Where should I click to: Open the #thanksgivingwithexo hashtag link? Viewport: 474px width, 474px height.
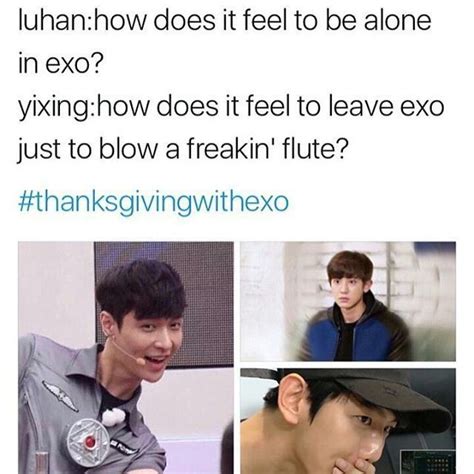[x=153, y=202]
